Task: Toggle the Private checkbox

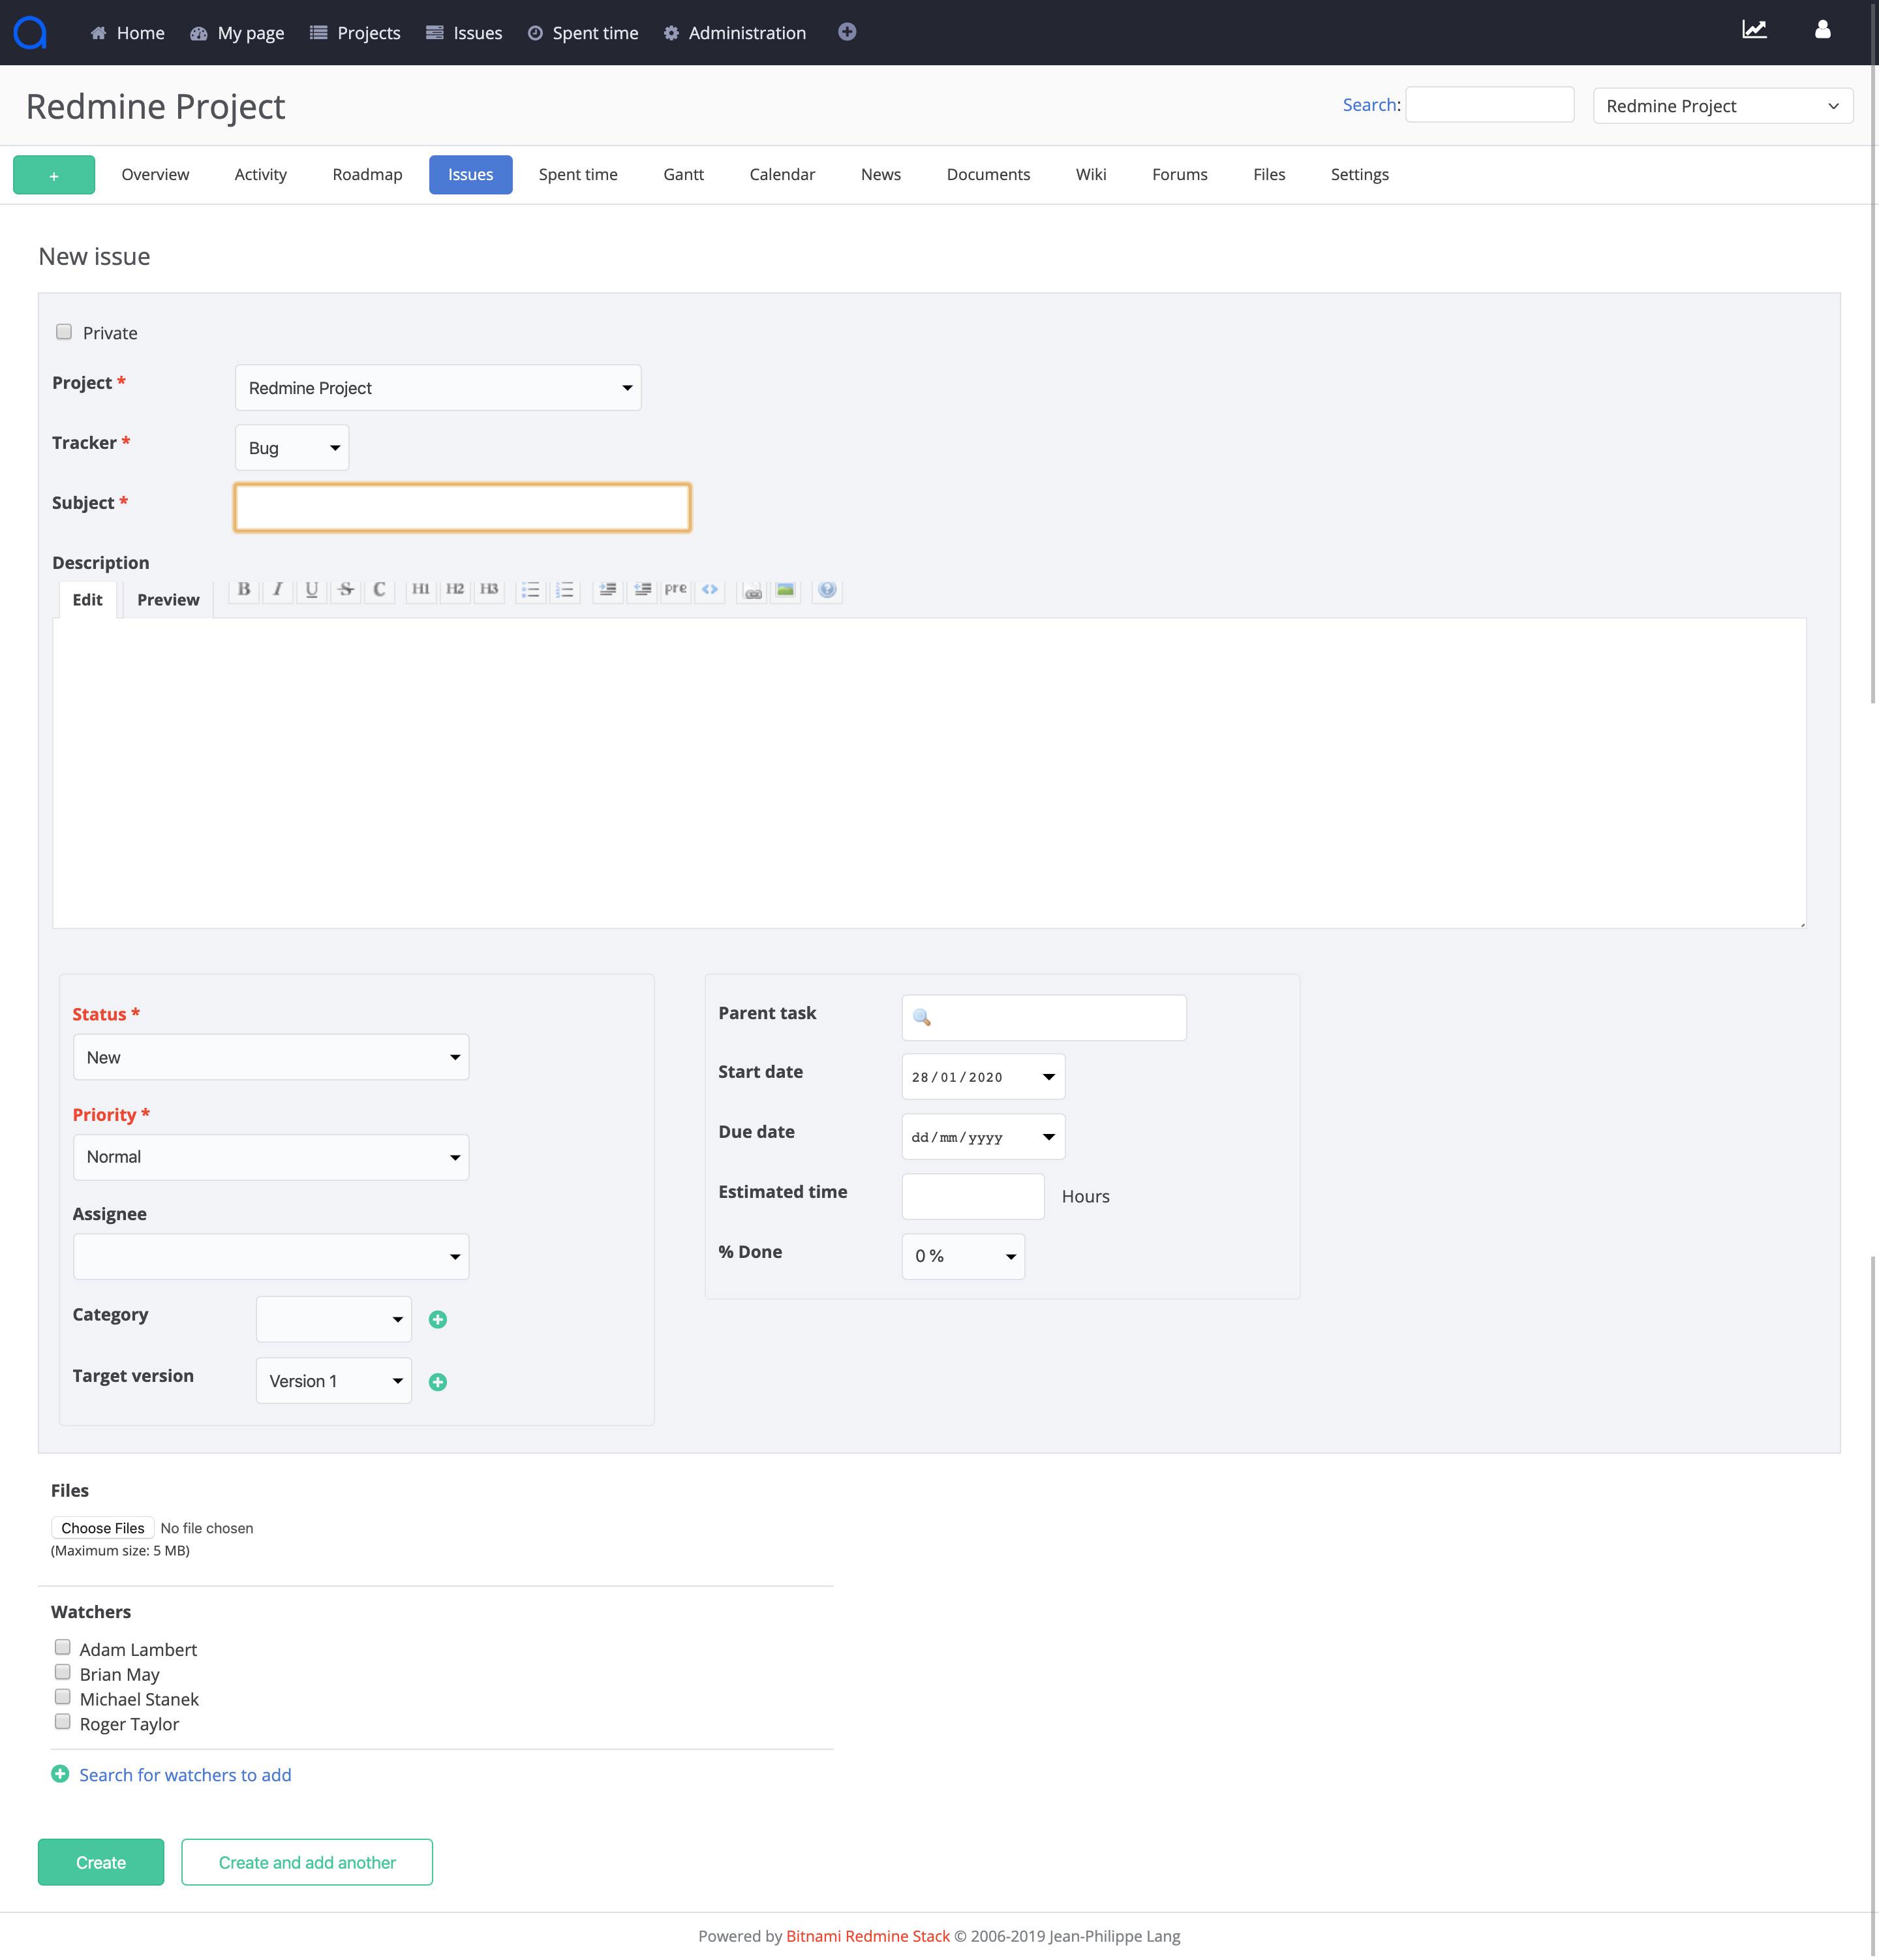Action: [64, 332]
